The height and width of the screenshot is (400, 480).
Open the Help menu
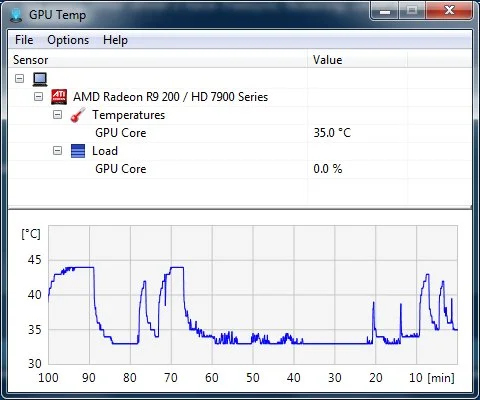(115, 40)
